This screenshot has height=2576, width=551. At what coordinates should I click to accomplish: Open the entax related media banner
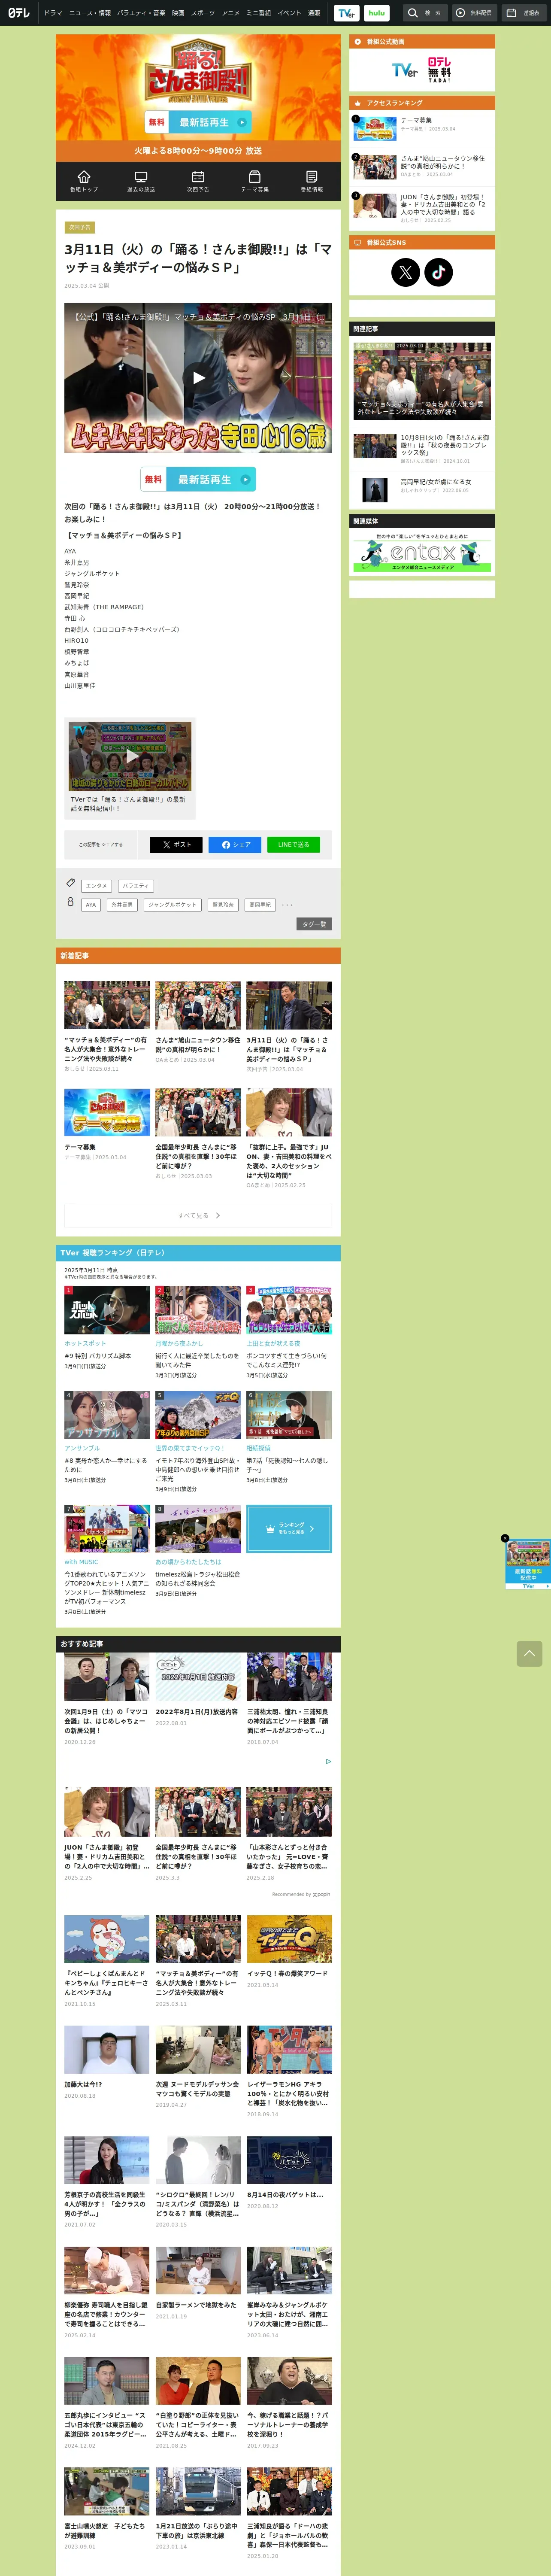(422, 553)
